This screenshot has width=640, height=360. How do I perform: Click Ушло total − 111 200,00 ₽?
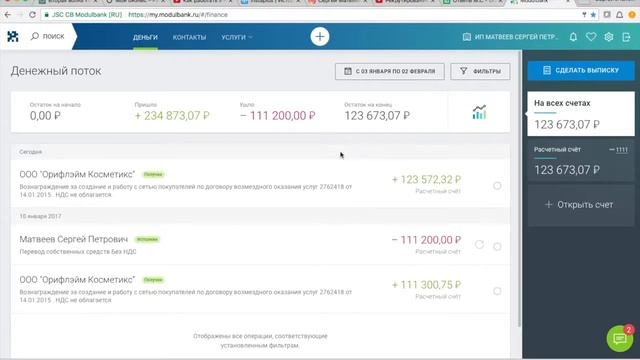tap(278, 116)
